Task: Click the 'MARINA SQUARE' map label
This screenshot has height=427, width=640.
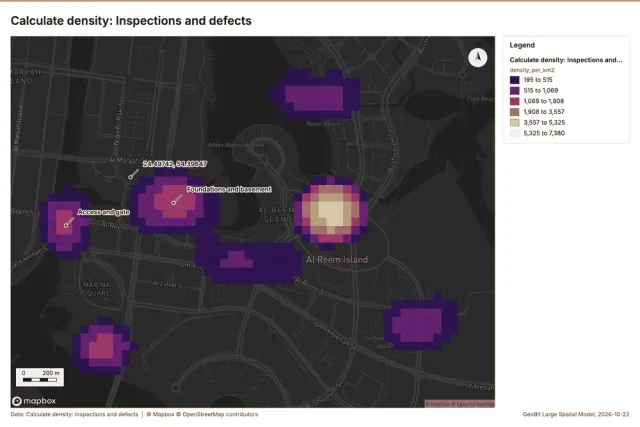Action: [96, 289]
